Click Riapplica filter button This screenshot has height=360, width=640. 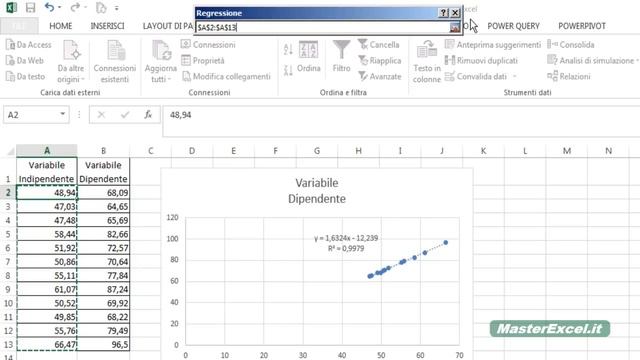[380, 60]
